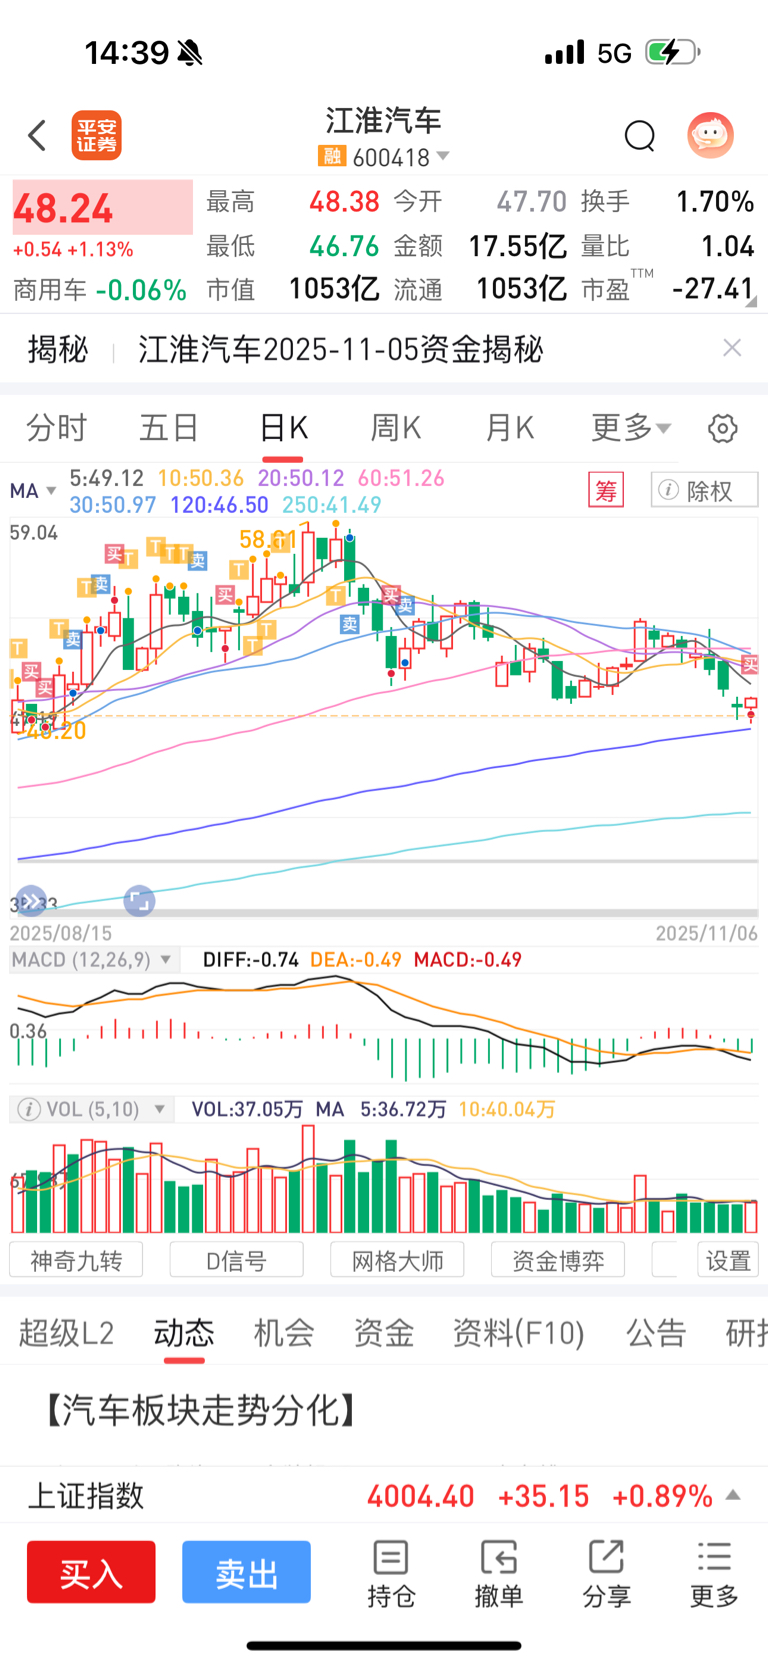The width and height of the screenshot is (768, 1665).
Task: Open 撤单 cancel order icon
Action: [499, 1574]
